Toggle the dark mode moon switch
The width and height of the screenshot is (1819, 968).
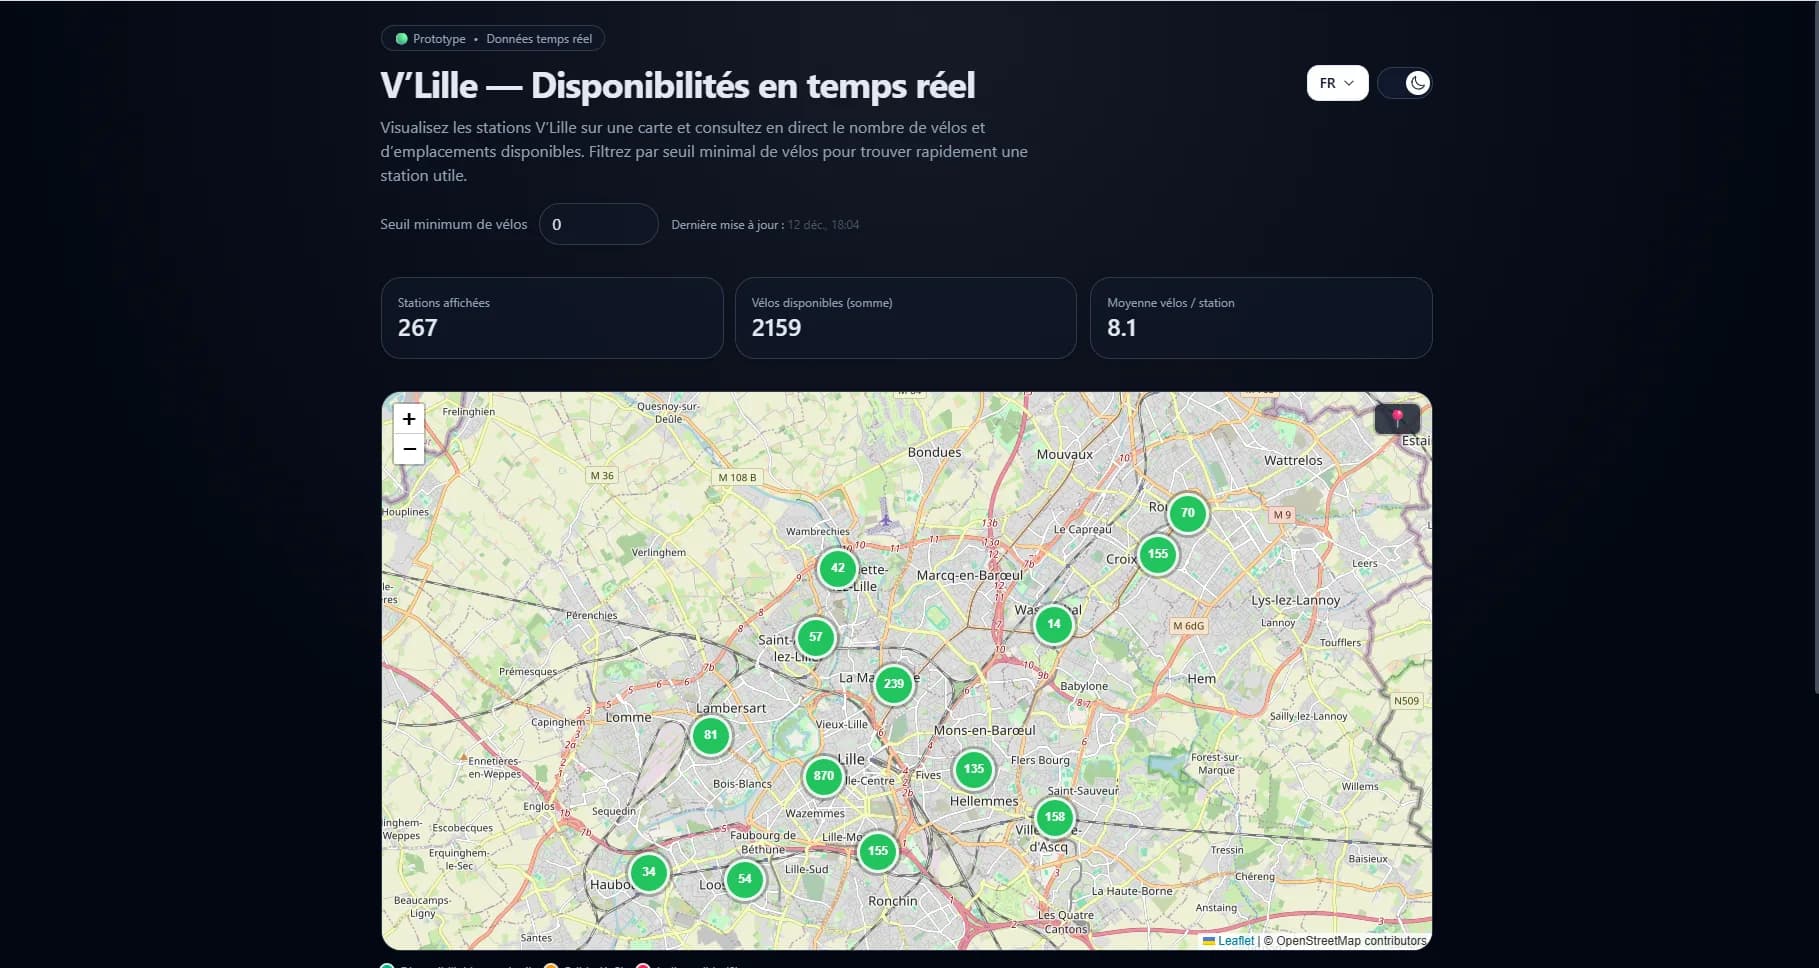1405,83
